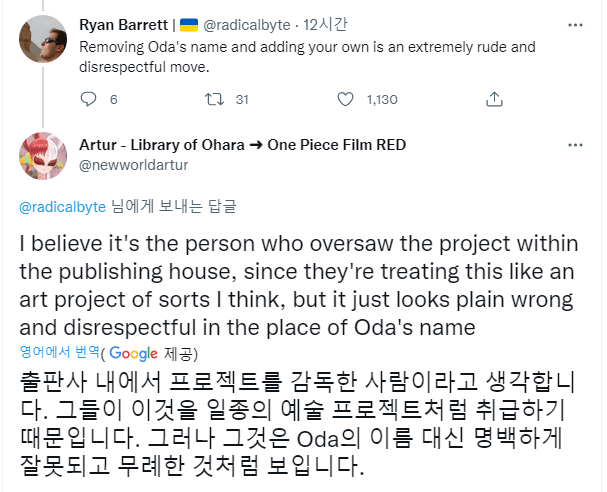The height and width of the screenshot is (492, 607).
Task: Like Ryan Barrett's tweet with the heart icon
Action: pos(345,99)
